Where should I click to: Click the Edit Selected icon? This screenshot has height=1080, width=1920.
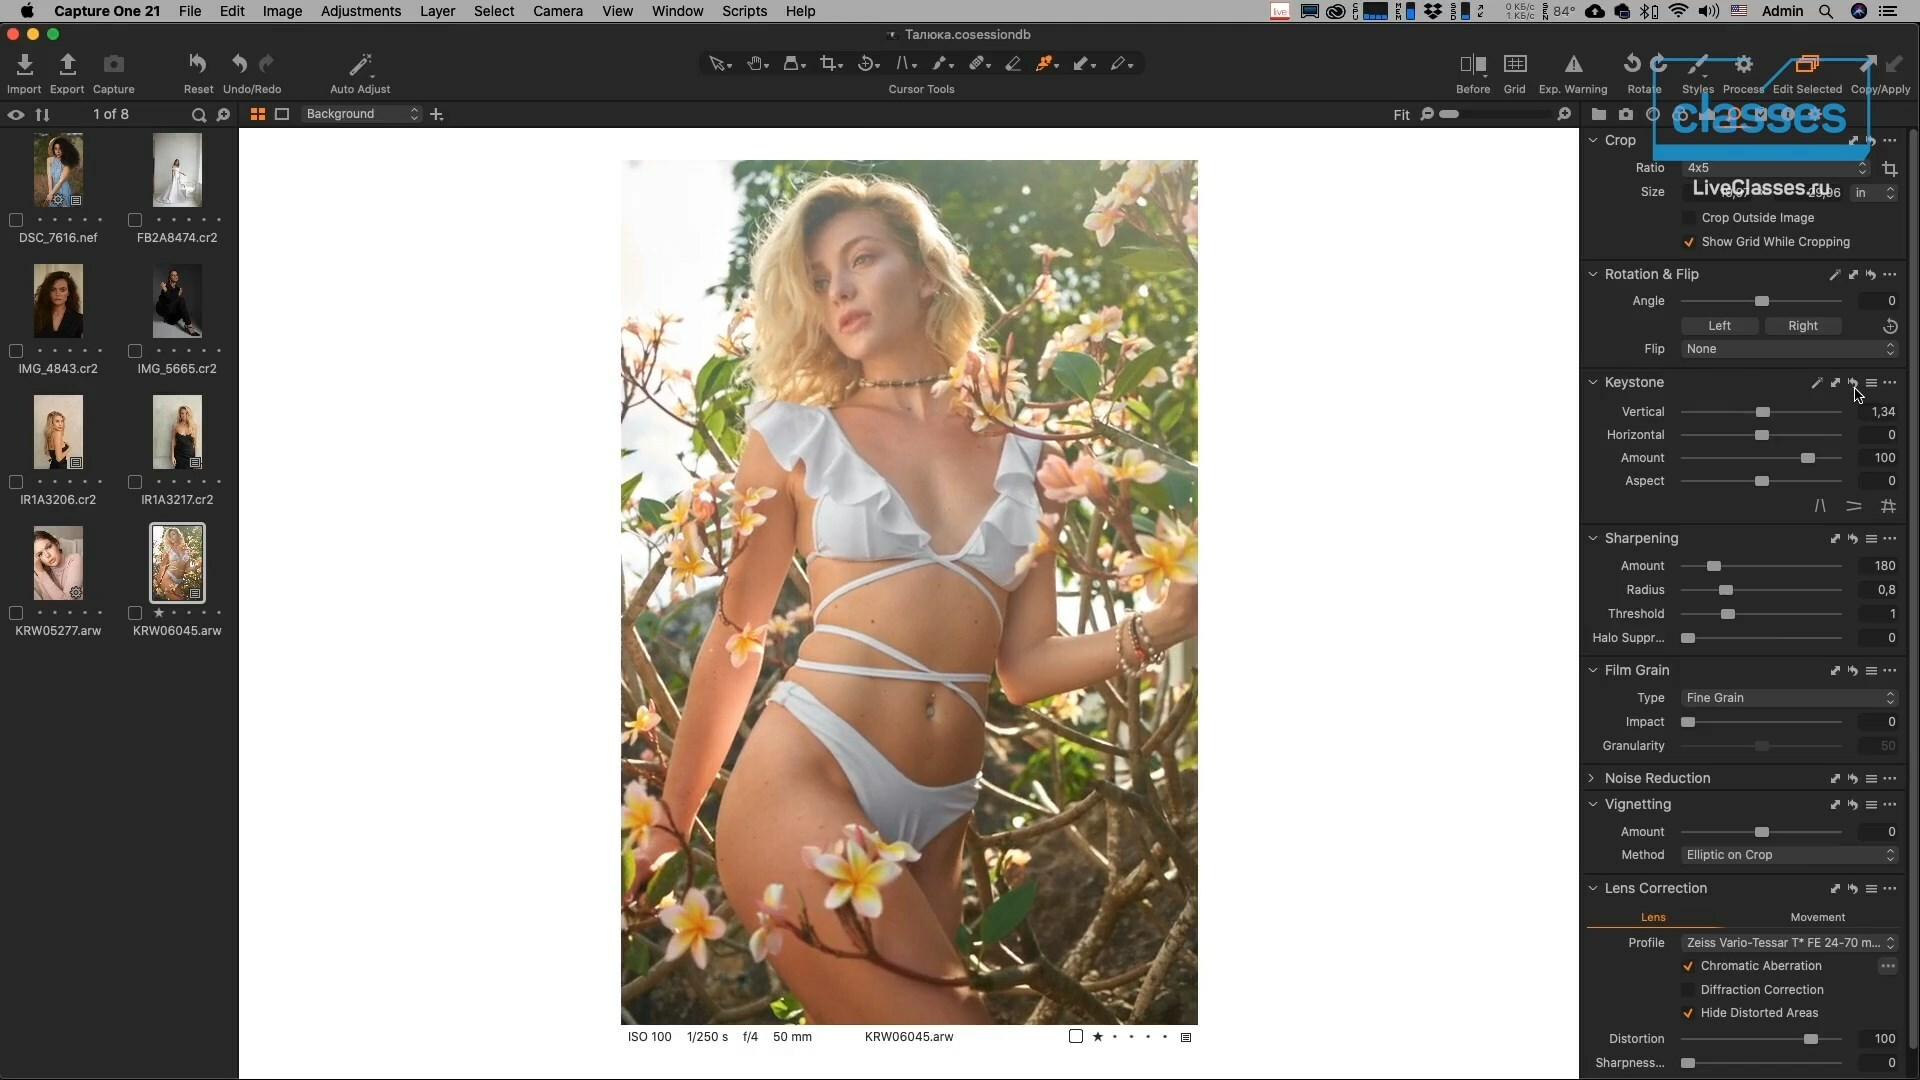pyautogui.click(x=1807, y=65)
